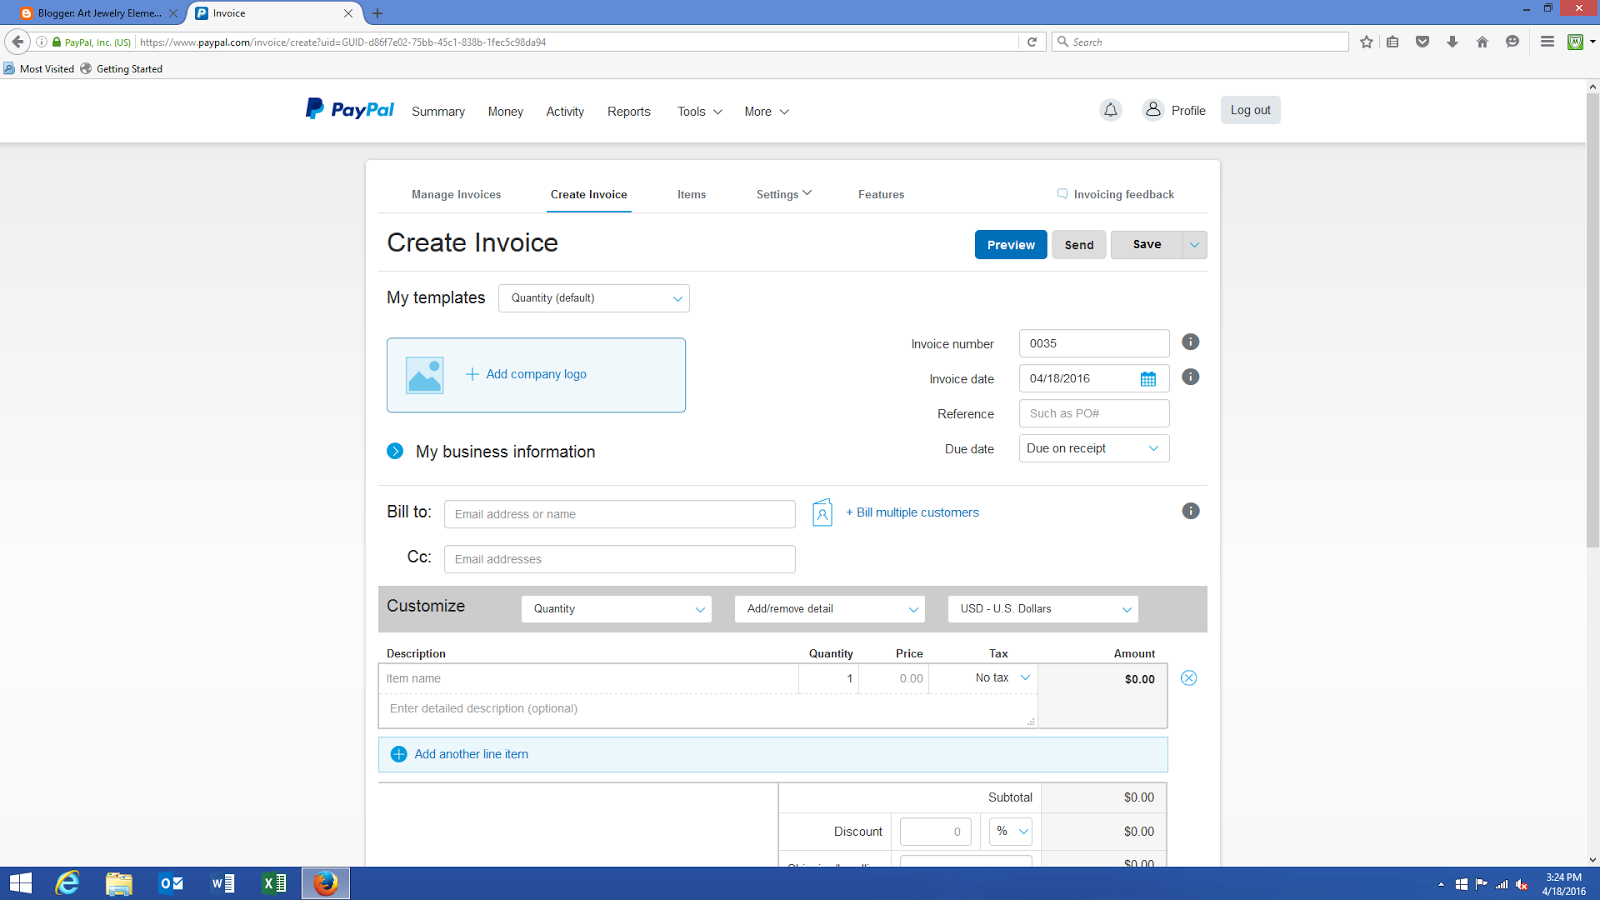The width and height of the screenshot is (1600, 900).
Task: Open the Customize Quantity dropdown
Action: pyautogui.click(x=616, y=609)
